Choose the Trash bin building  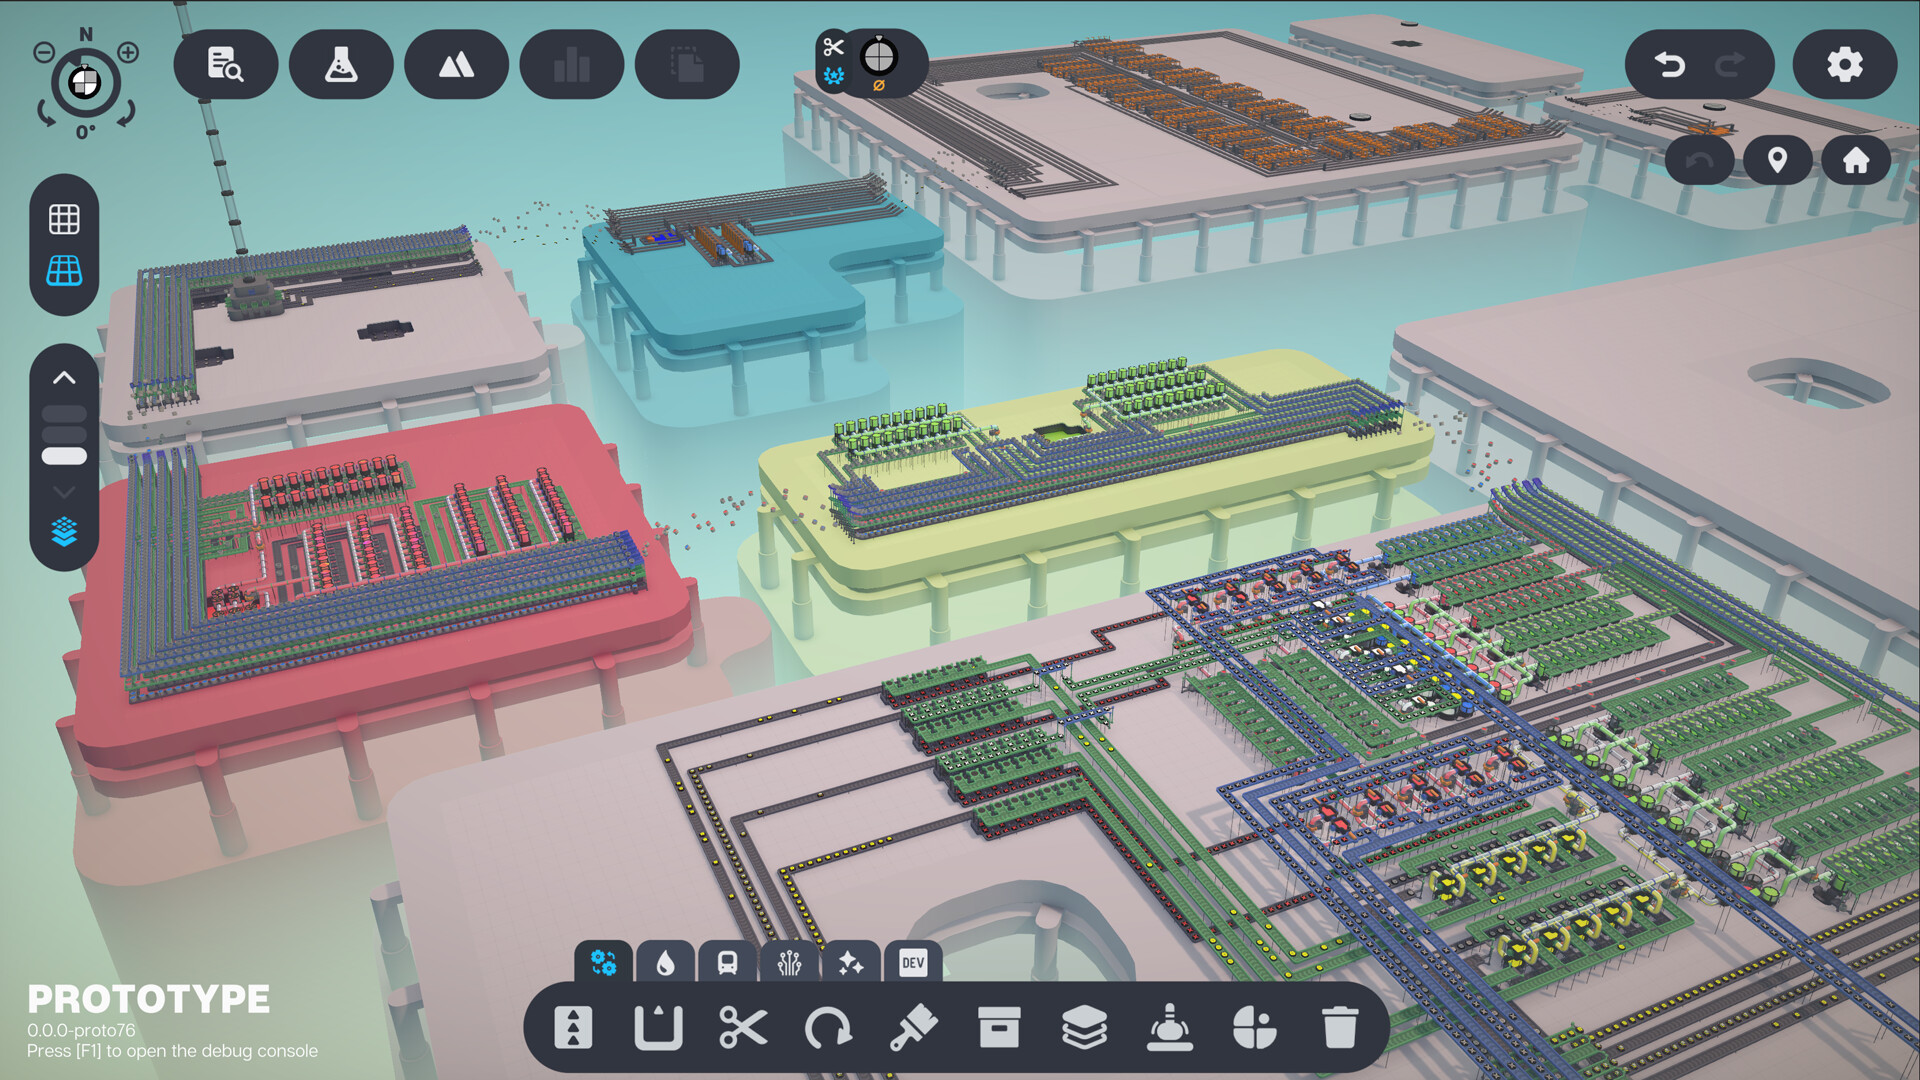pyautogui.click(x=1339, y=1027)
